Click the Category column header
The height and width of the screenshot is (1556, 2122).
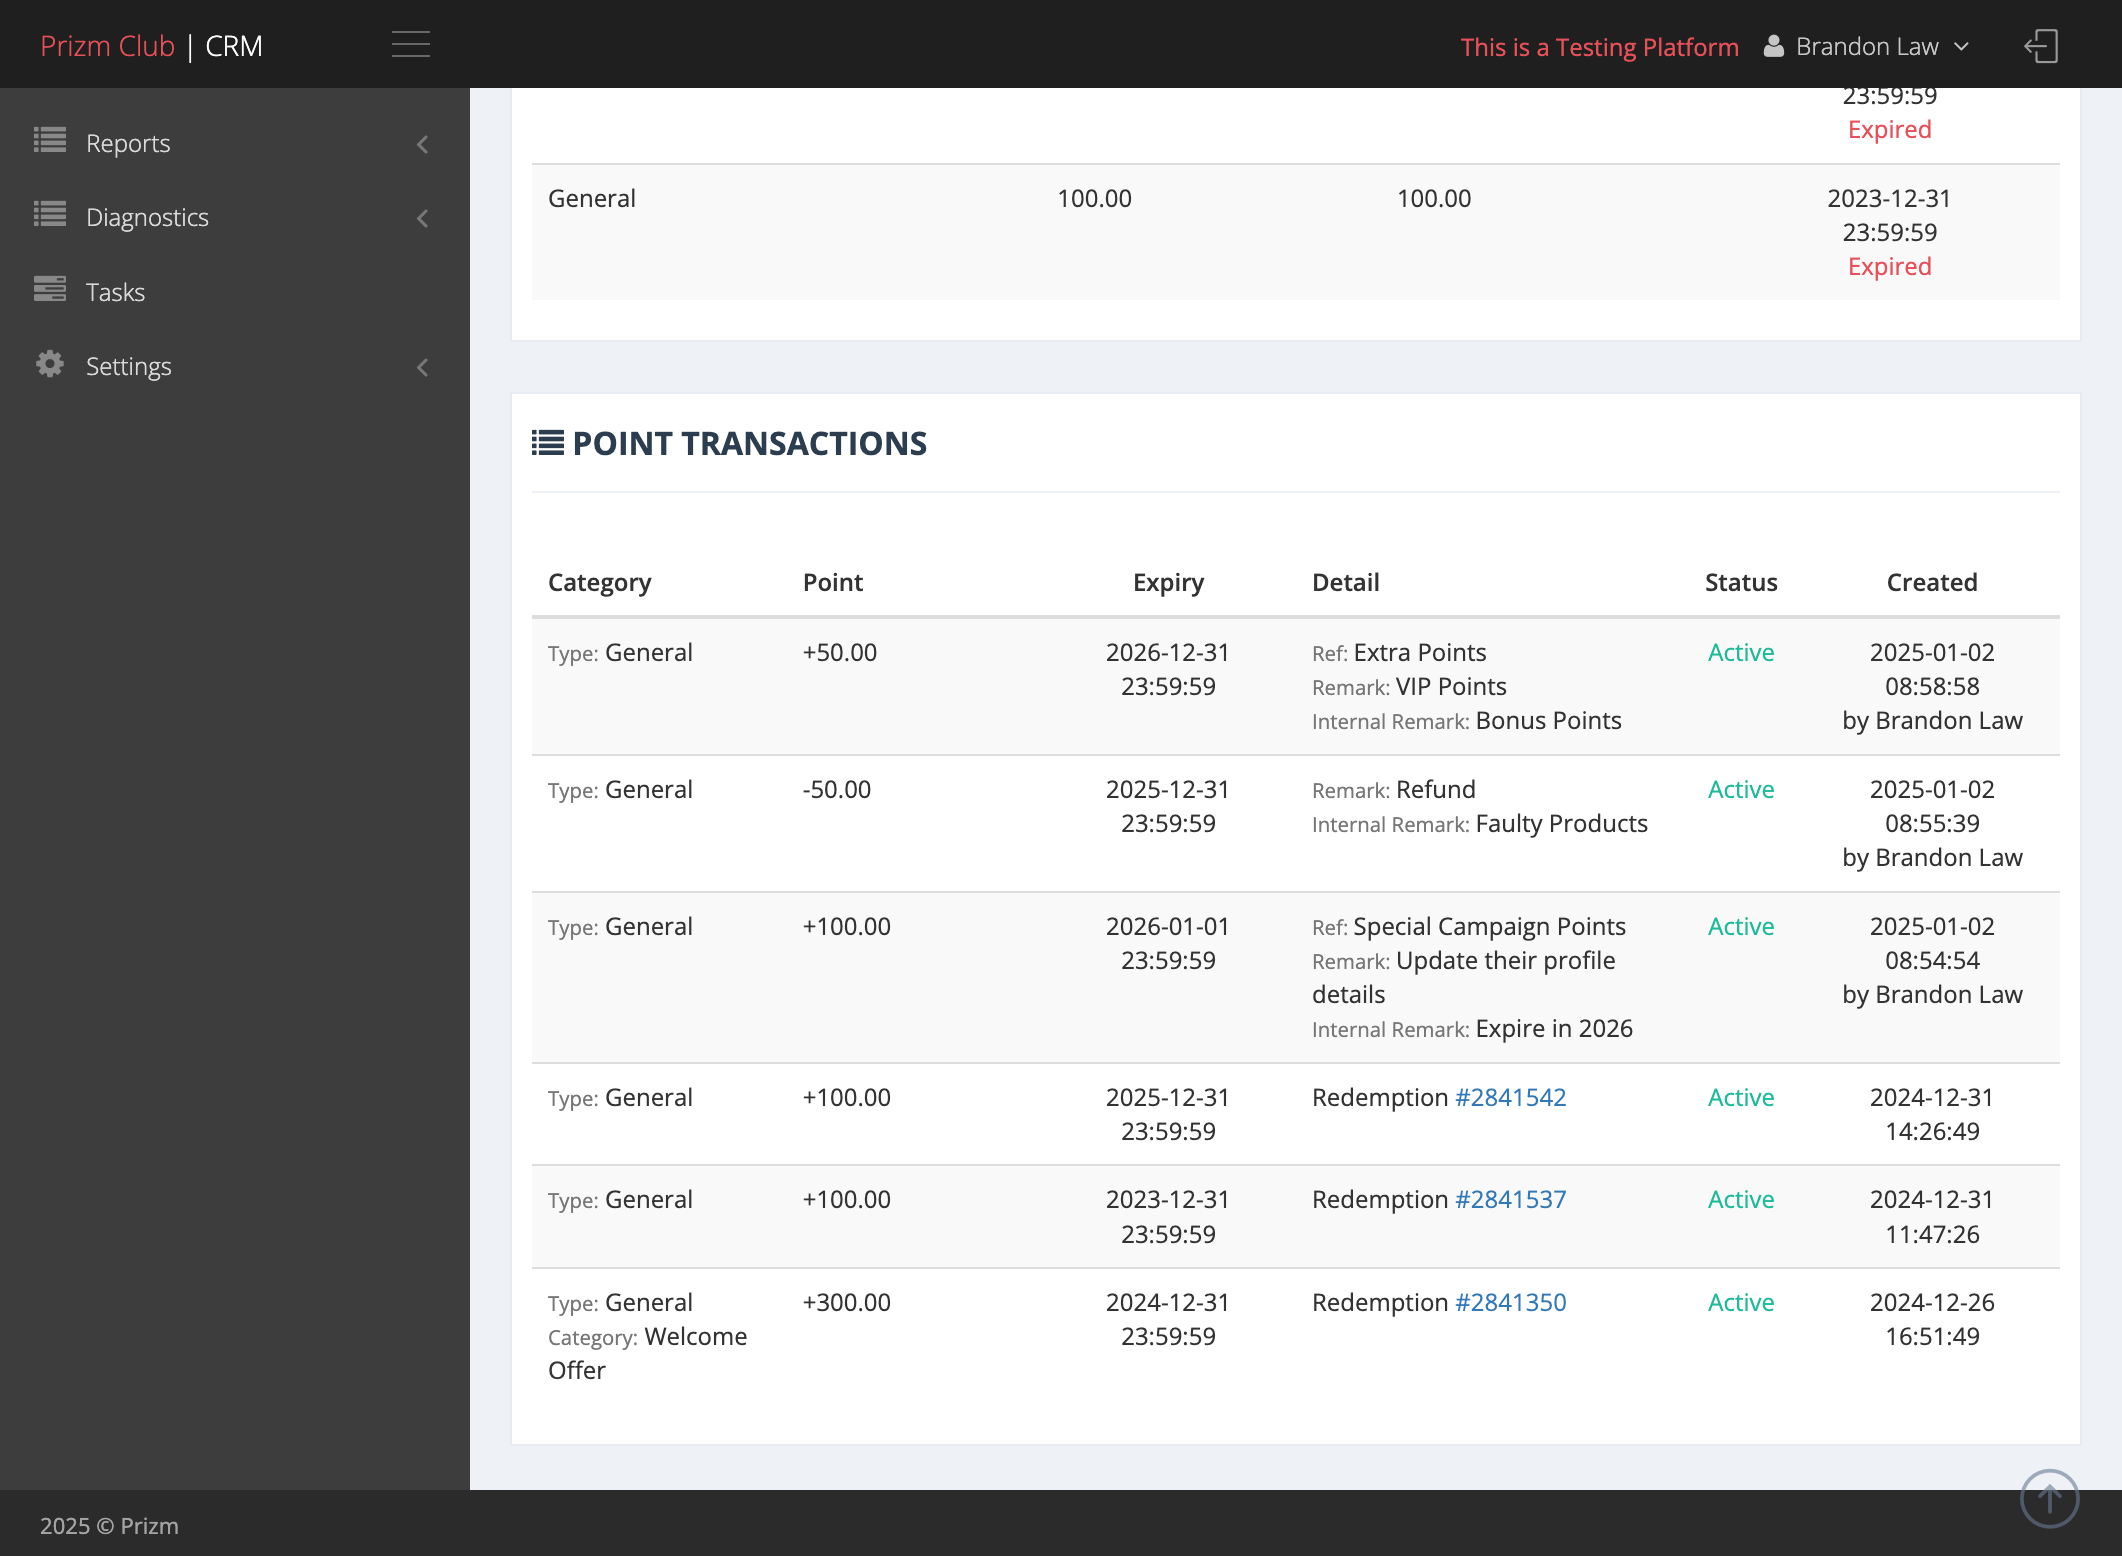600,582
